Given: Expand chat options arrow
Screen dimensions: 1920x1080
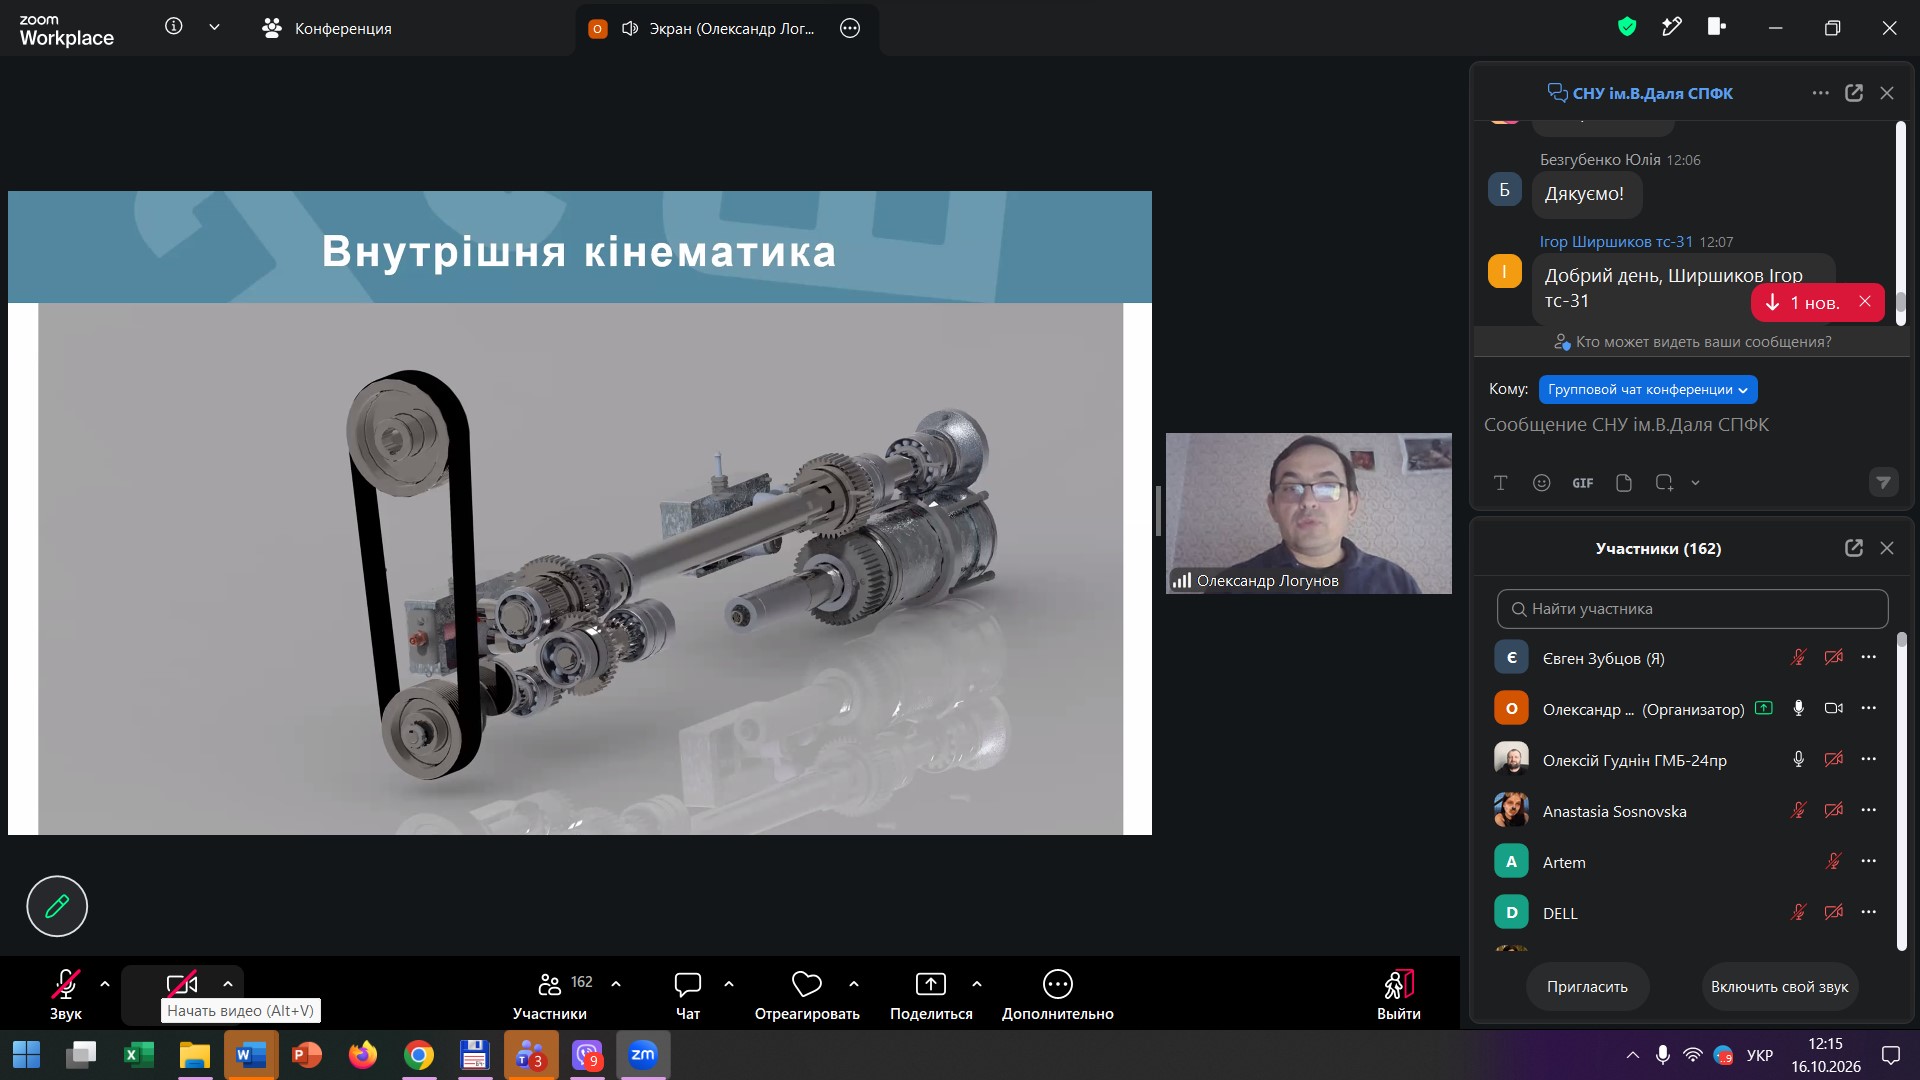Looking at the screenshot, I should (729, 984).
